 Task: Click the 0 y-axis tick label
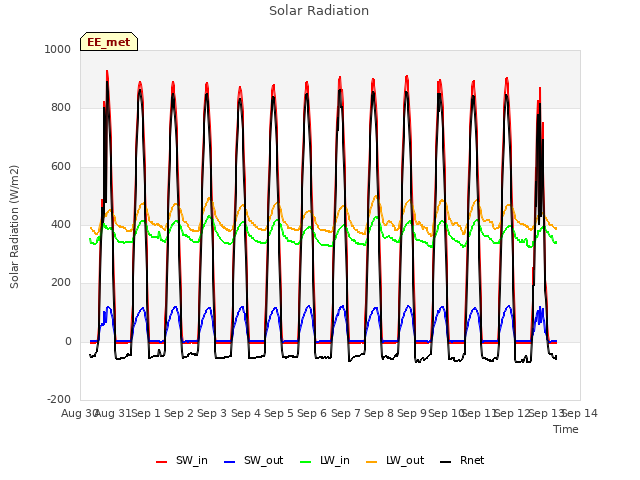(x=68, y=342)
